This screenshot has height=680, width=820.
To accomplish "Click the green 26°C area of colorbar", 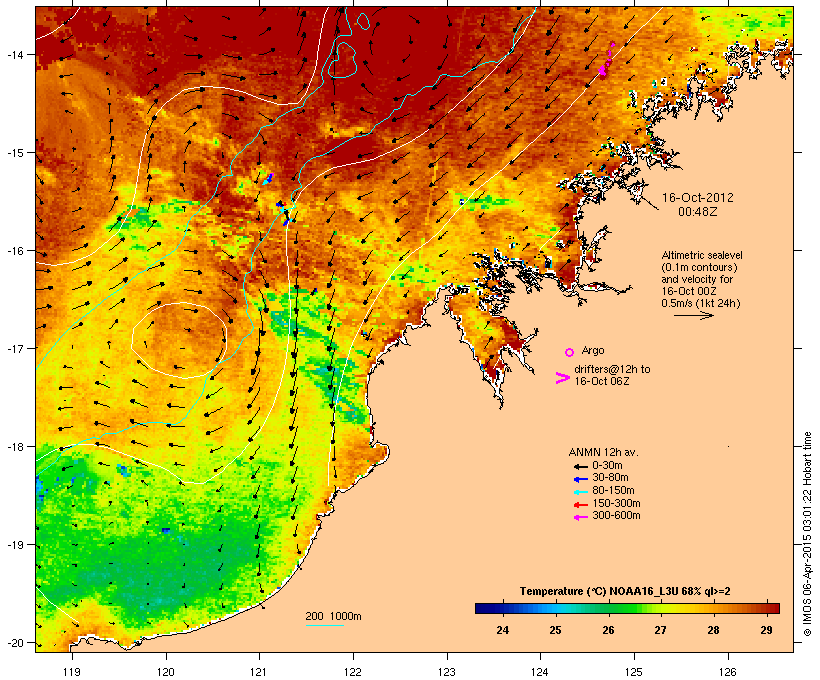I will 608,608.
